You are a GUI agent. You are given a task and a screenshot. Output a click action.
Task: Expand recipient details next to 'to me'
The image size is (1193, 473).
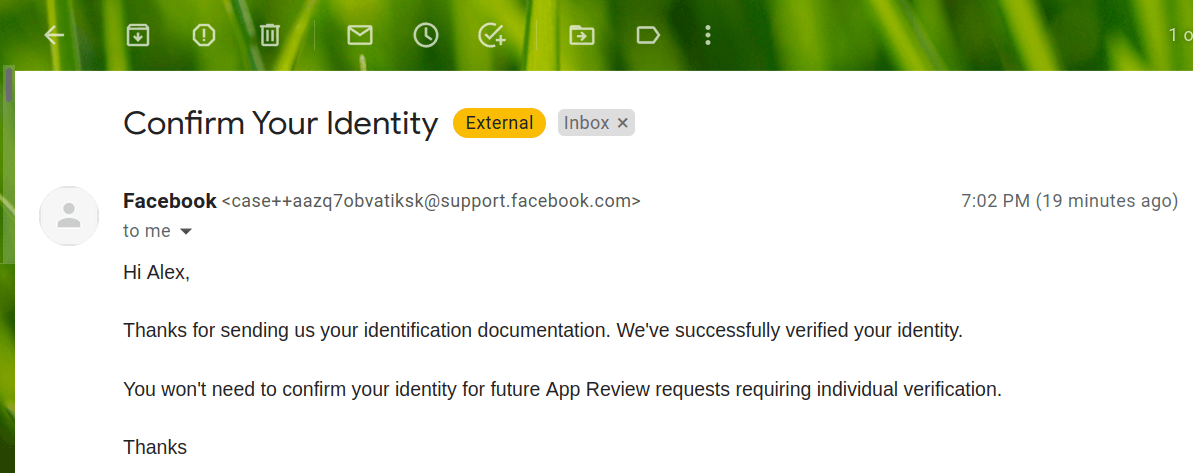pos(186,232)
